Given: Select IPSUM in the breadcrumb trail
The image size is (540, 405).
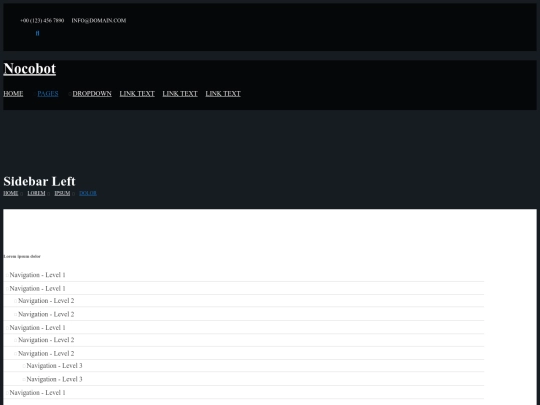Looking at the screenshot, I should pyautogui.click(x=62, y=193).
